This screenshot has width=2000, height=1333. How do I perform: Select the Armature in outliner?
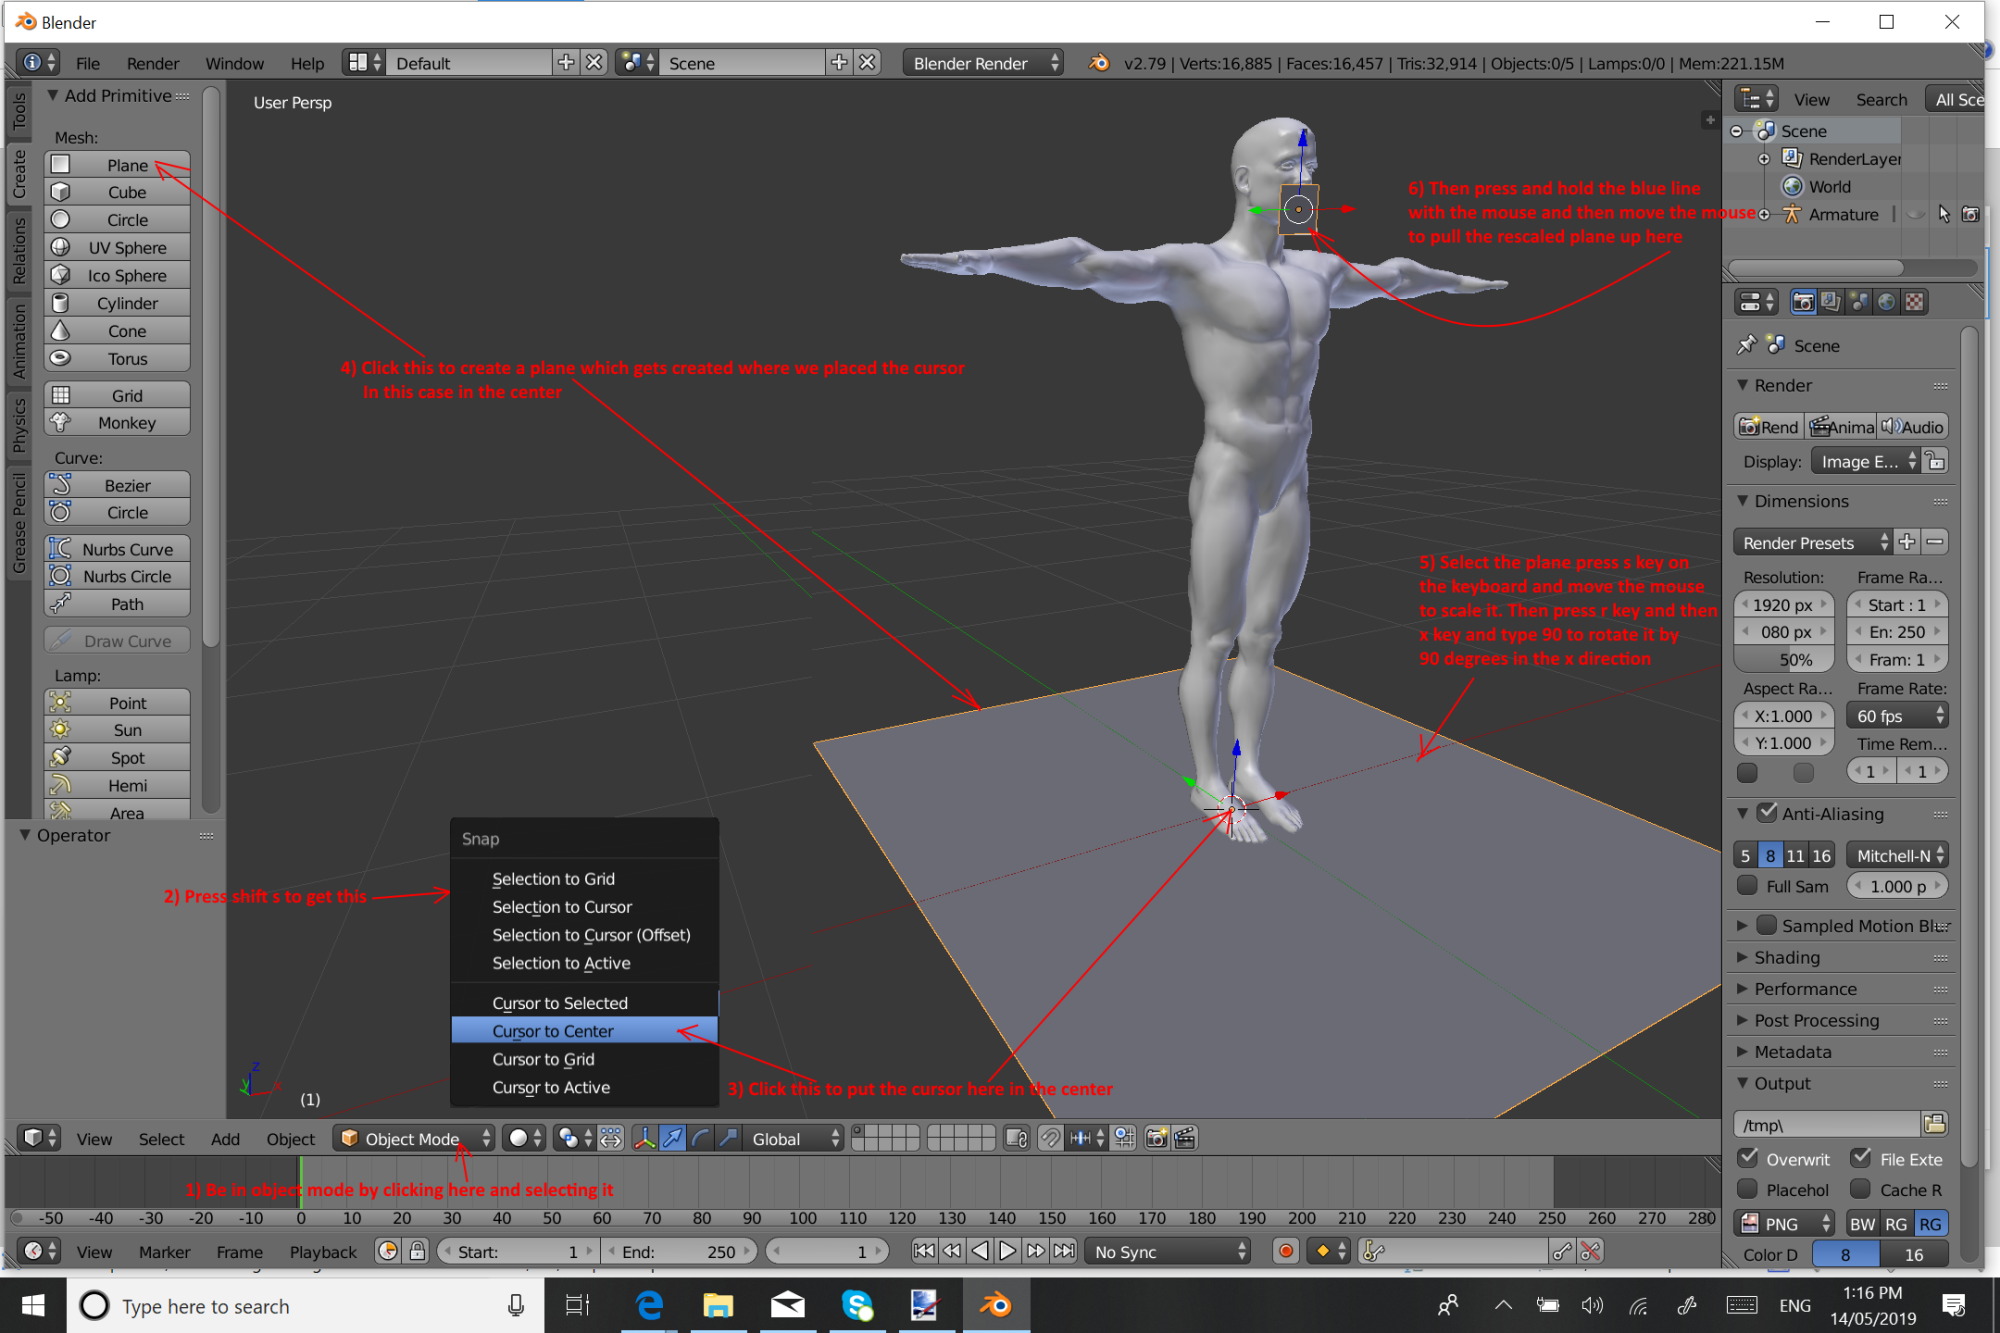1843,214
